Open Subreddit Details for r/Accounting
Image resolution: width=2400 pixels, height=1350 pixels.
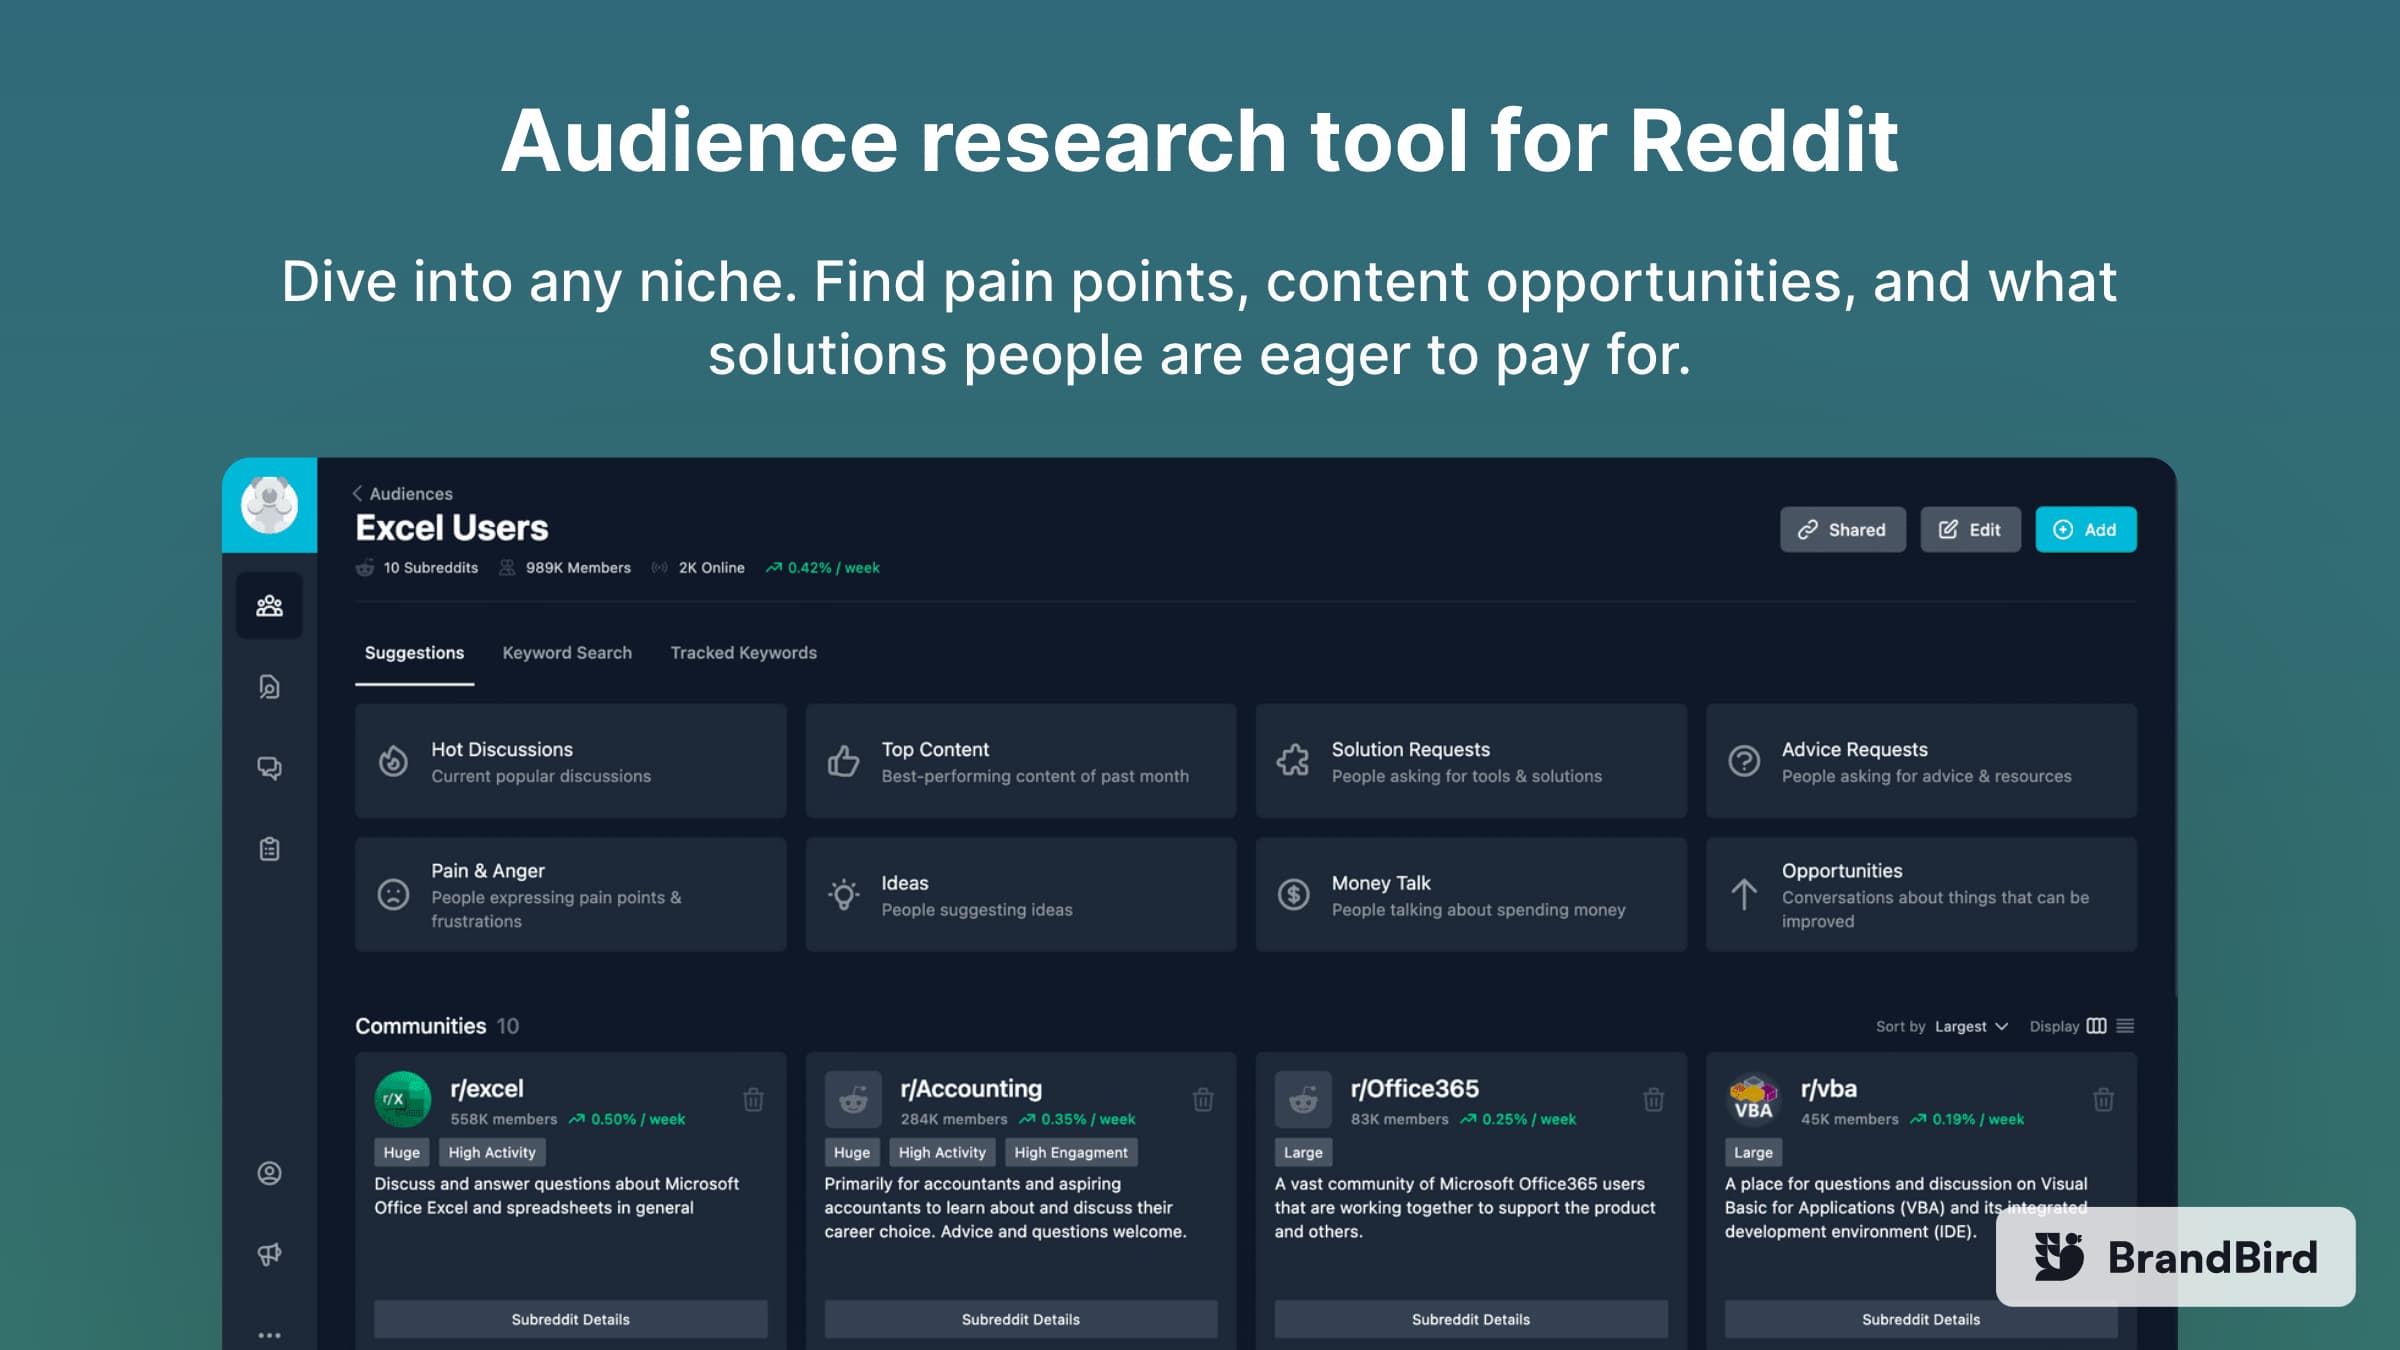(x=1021, y=1319)
